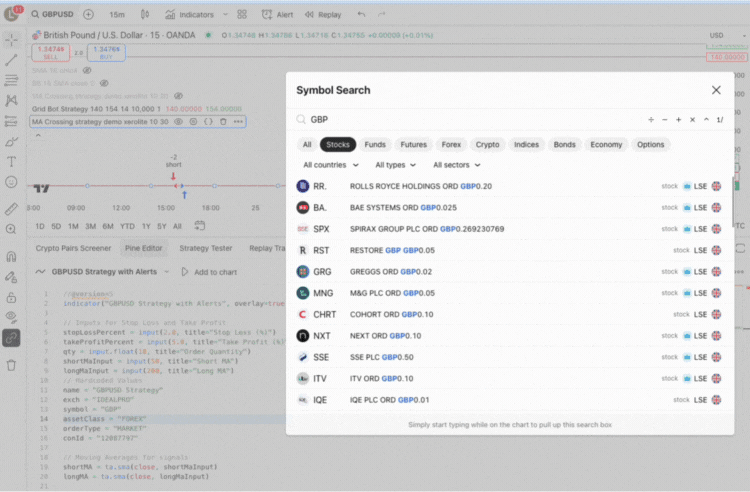
Task: Select the Indices filter chip
Action: pos(526,144)
